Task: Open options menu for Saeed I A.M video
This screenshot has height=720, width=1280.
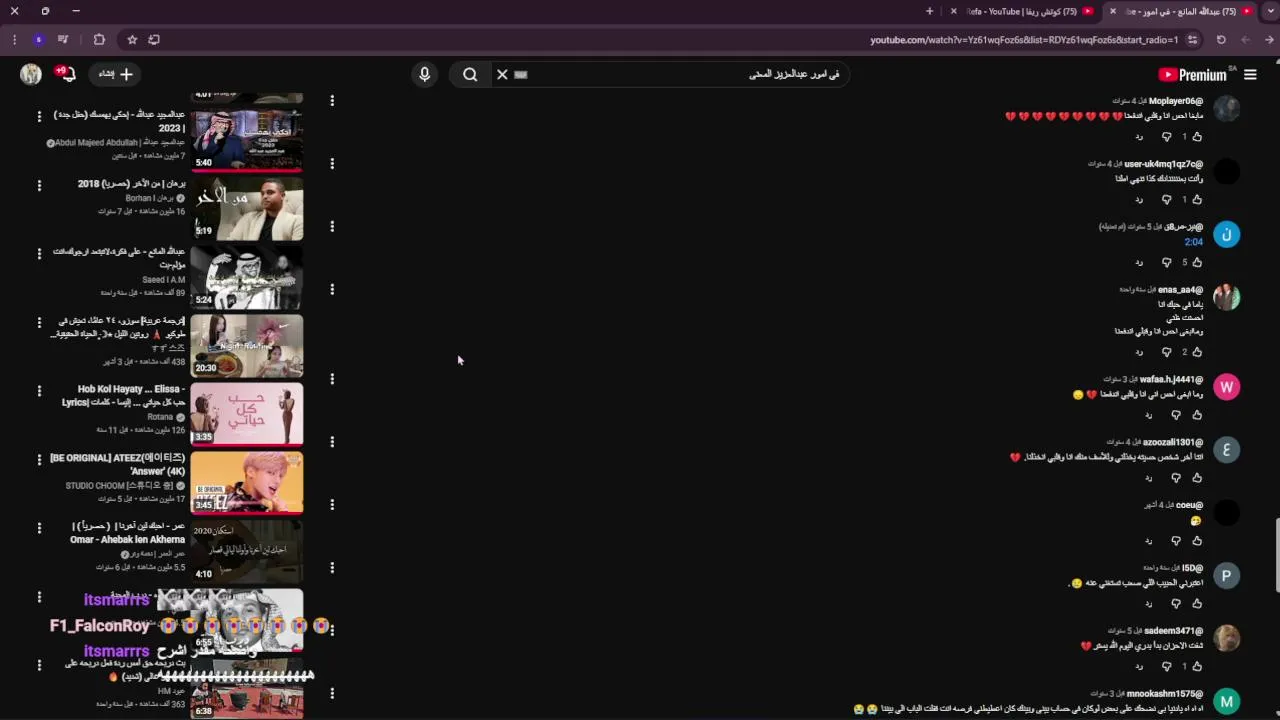Action: [39, 253]
